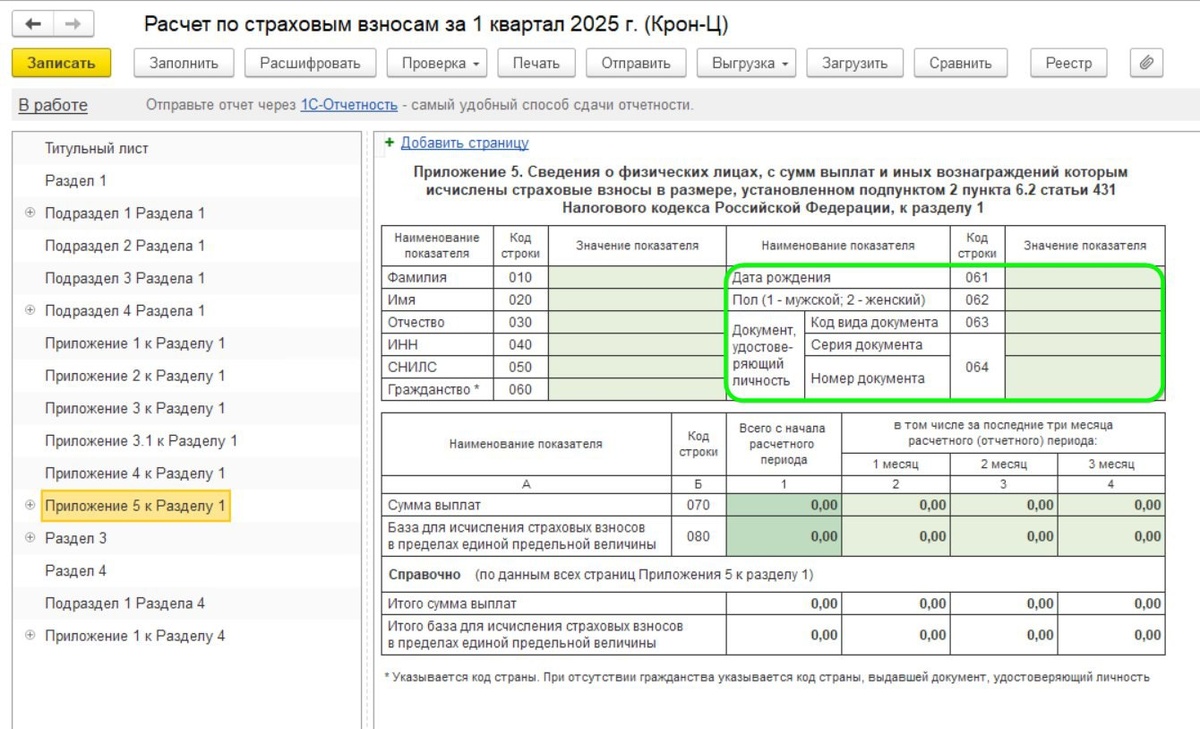The image size is (1200, 729).
Task: Select Титульный лист in the section list
Action: coord(97,148)
